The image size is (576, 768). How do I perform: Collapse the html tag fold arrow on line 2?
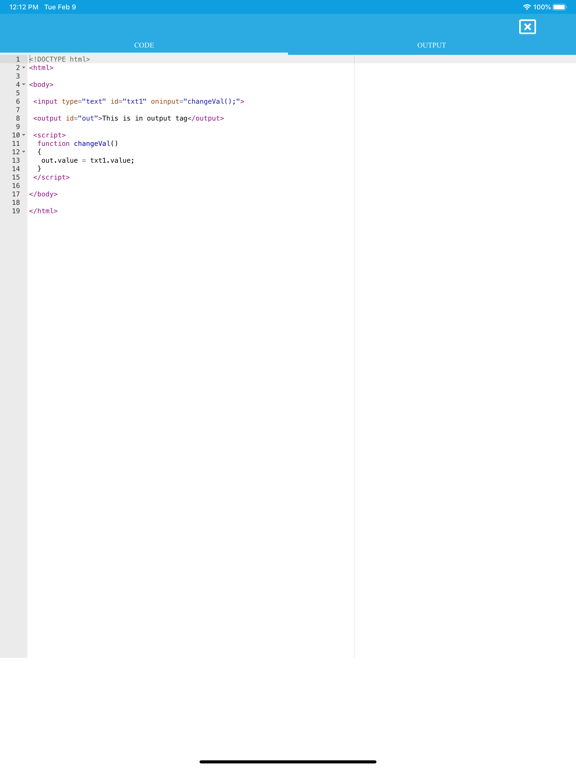click(x=24, y=68)
